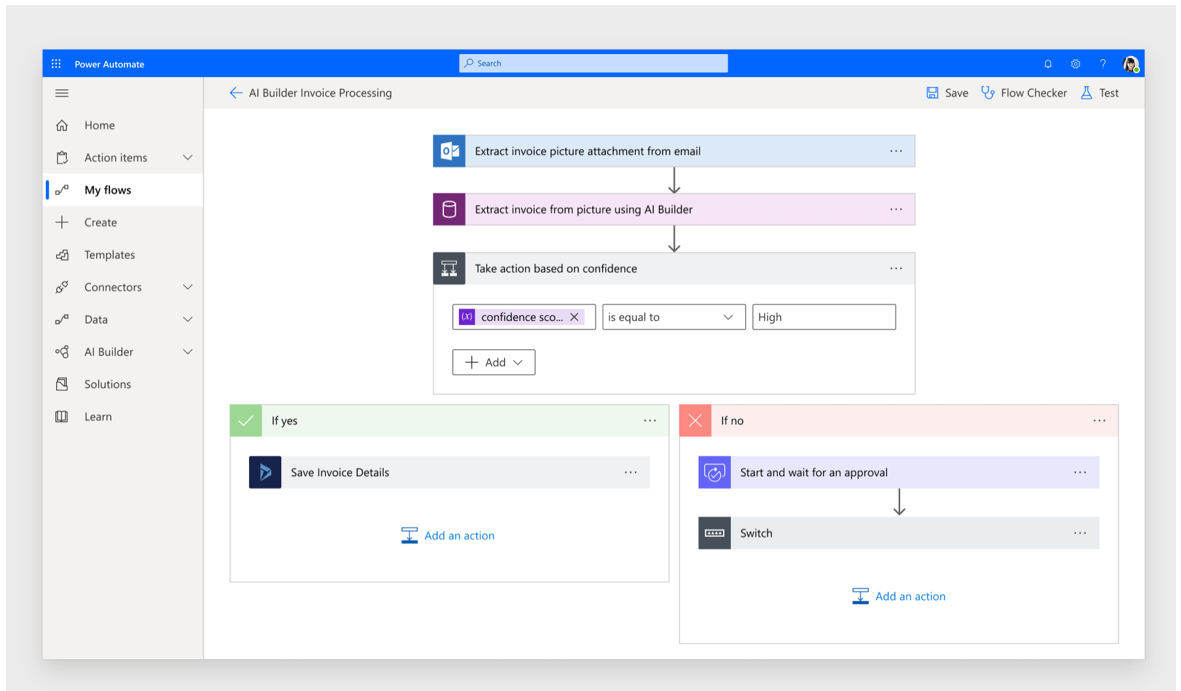Save the flow

[x=948, y=93]
